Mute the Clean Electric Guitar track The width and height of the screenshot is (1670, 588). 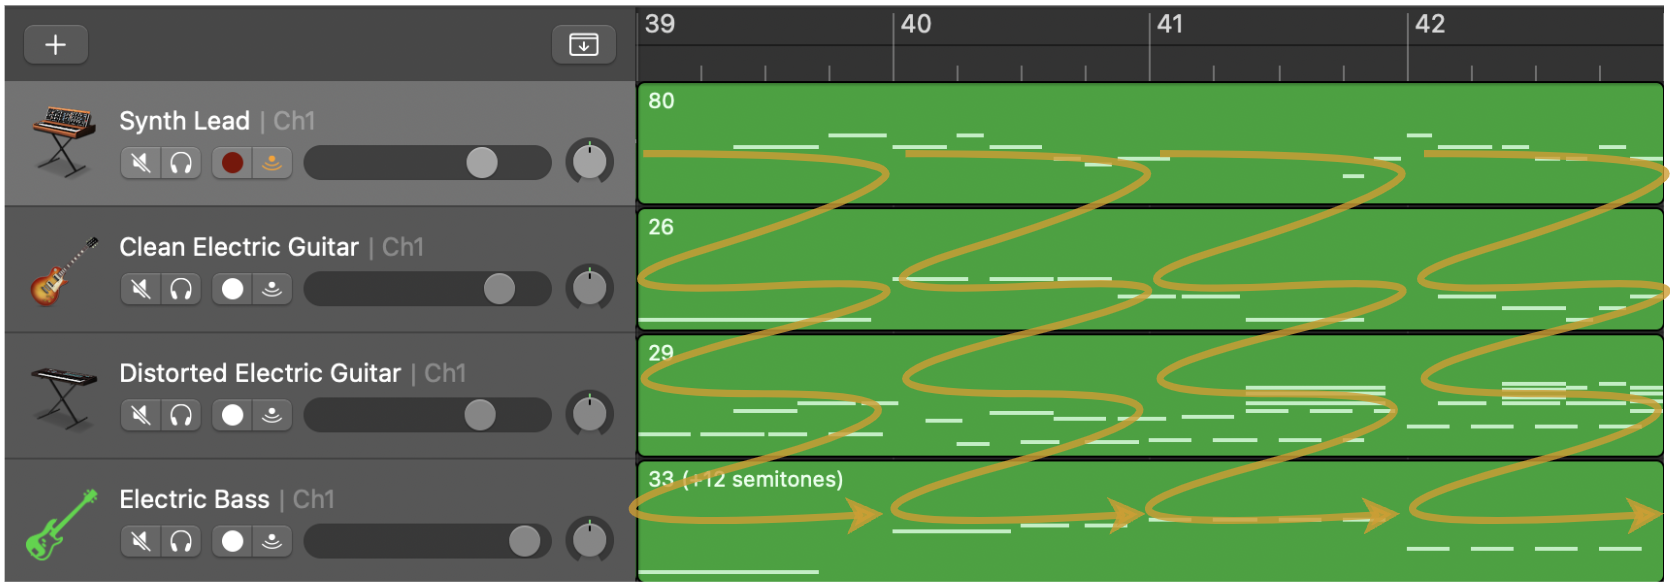141,289
